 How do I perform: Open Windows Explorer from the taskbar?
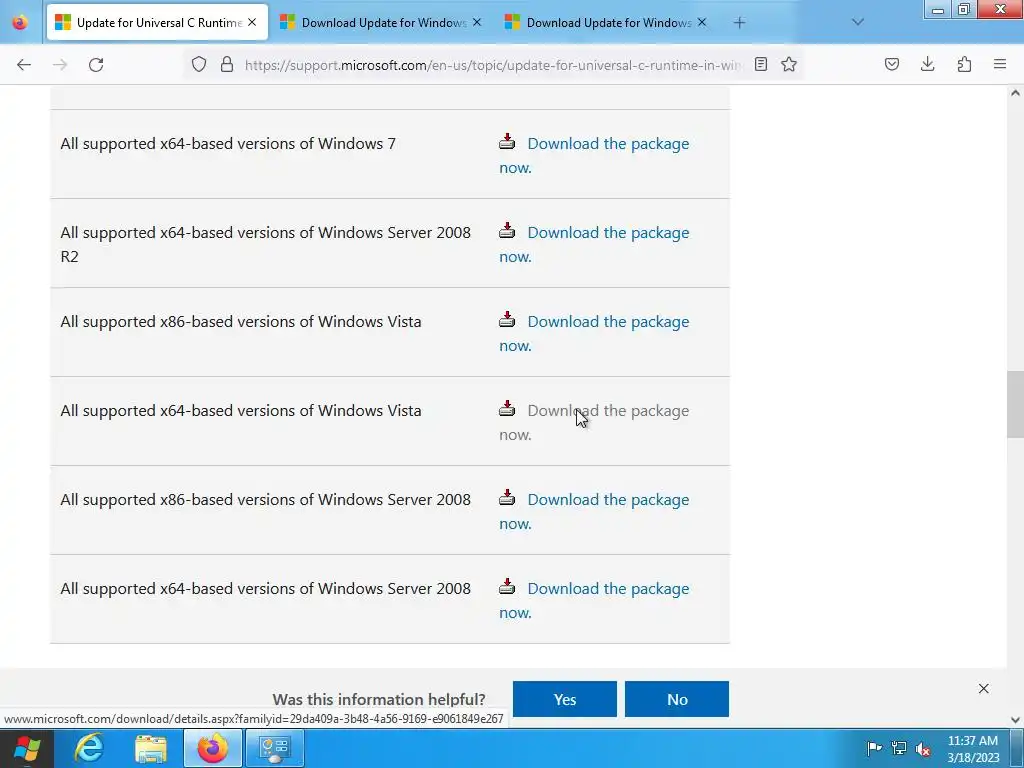(151, 748)
